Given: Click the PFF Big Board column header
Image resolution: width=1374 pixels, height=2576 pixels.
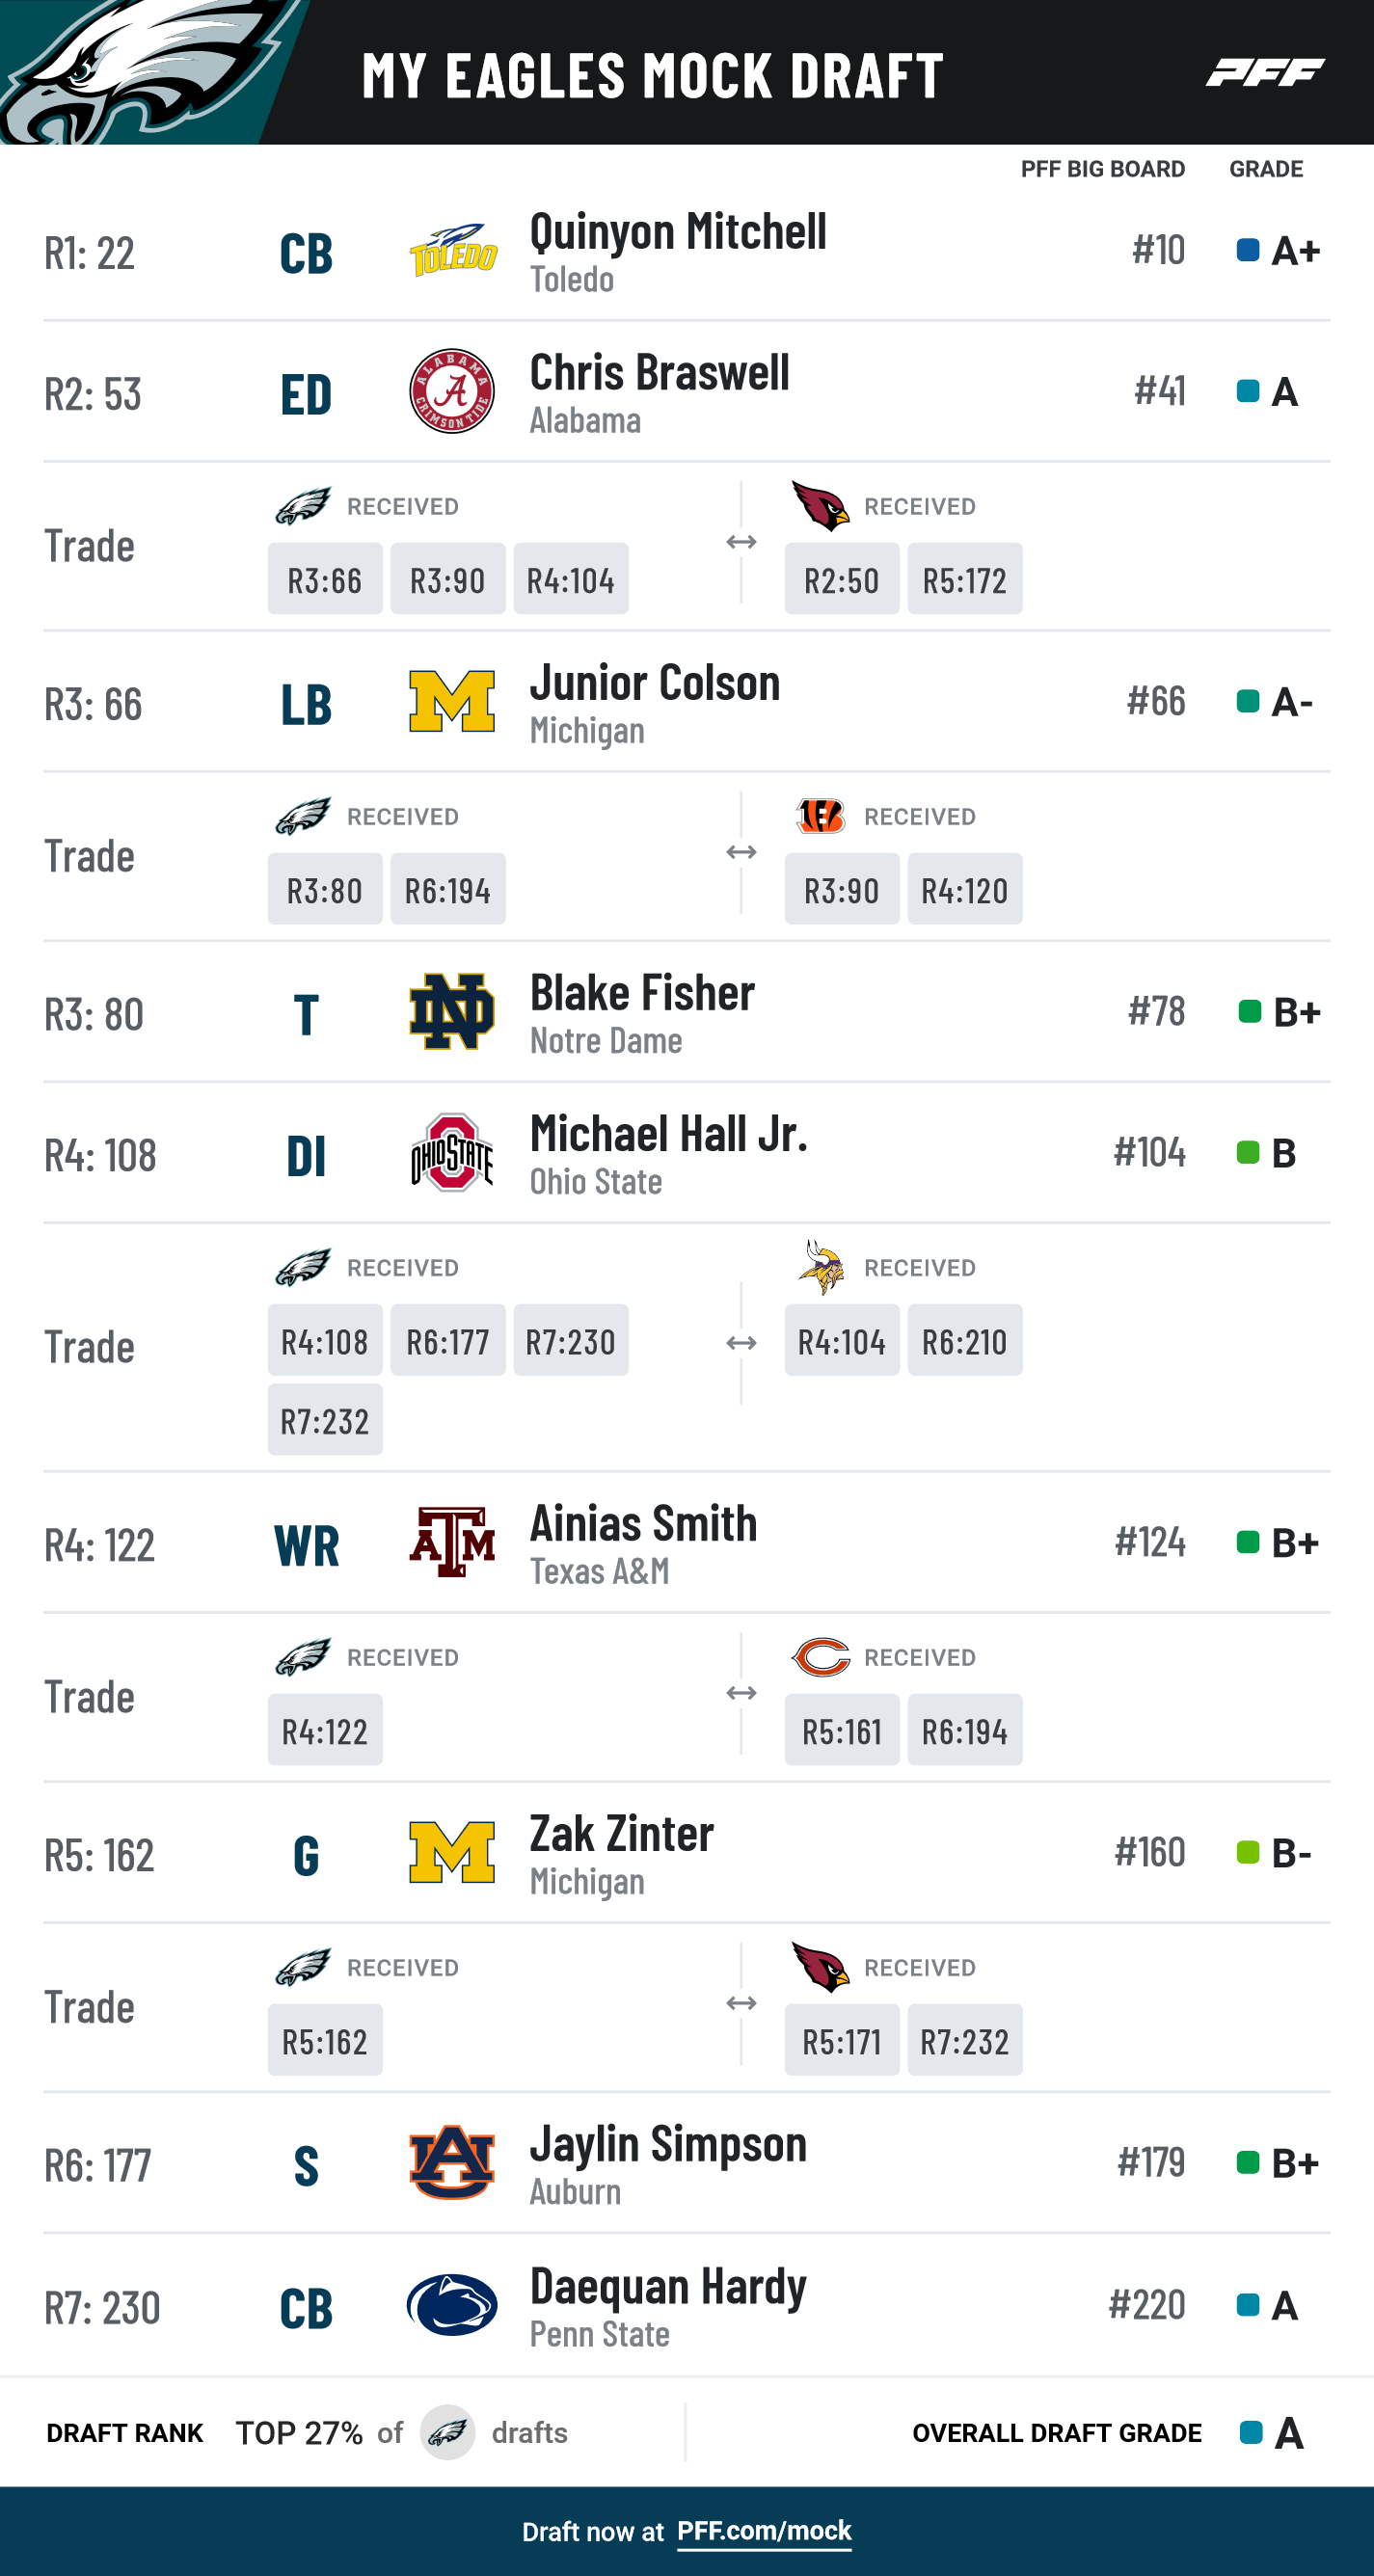Looking at the screenshot, I should pos(1102,169).
